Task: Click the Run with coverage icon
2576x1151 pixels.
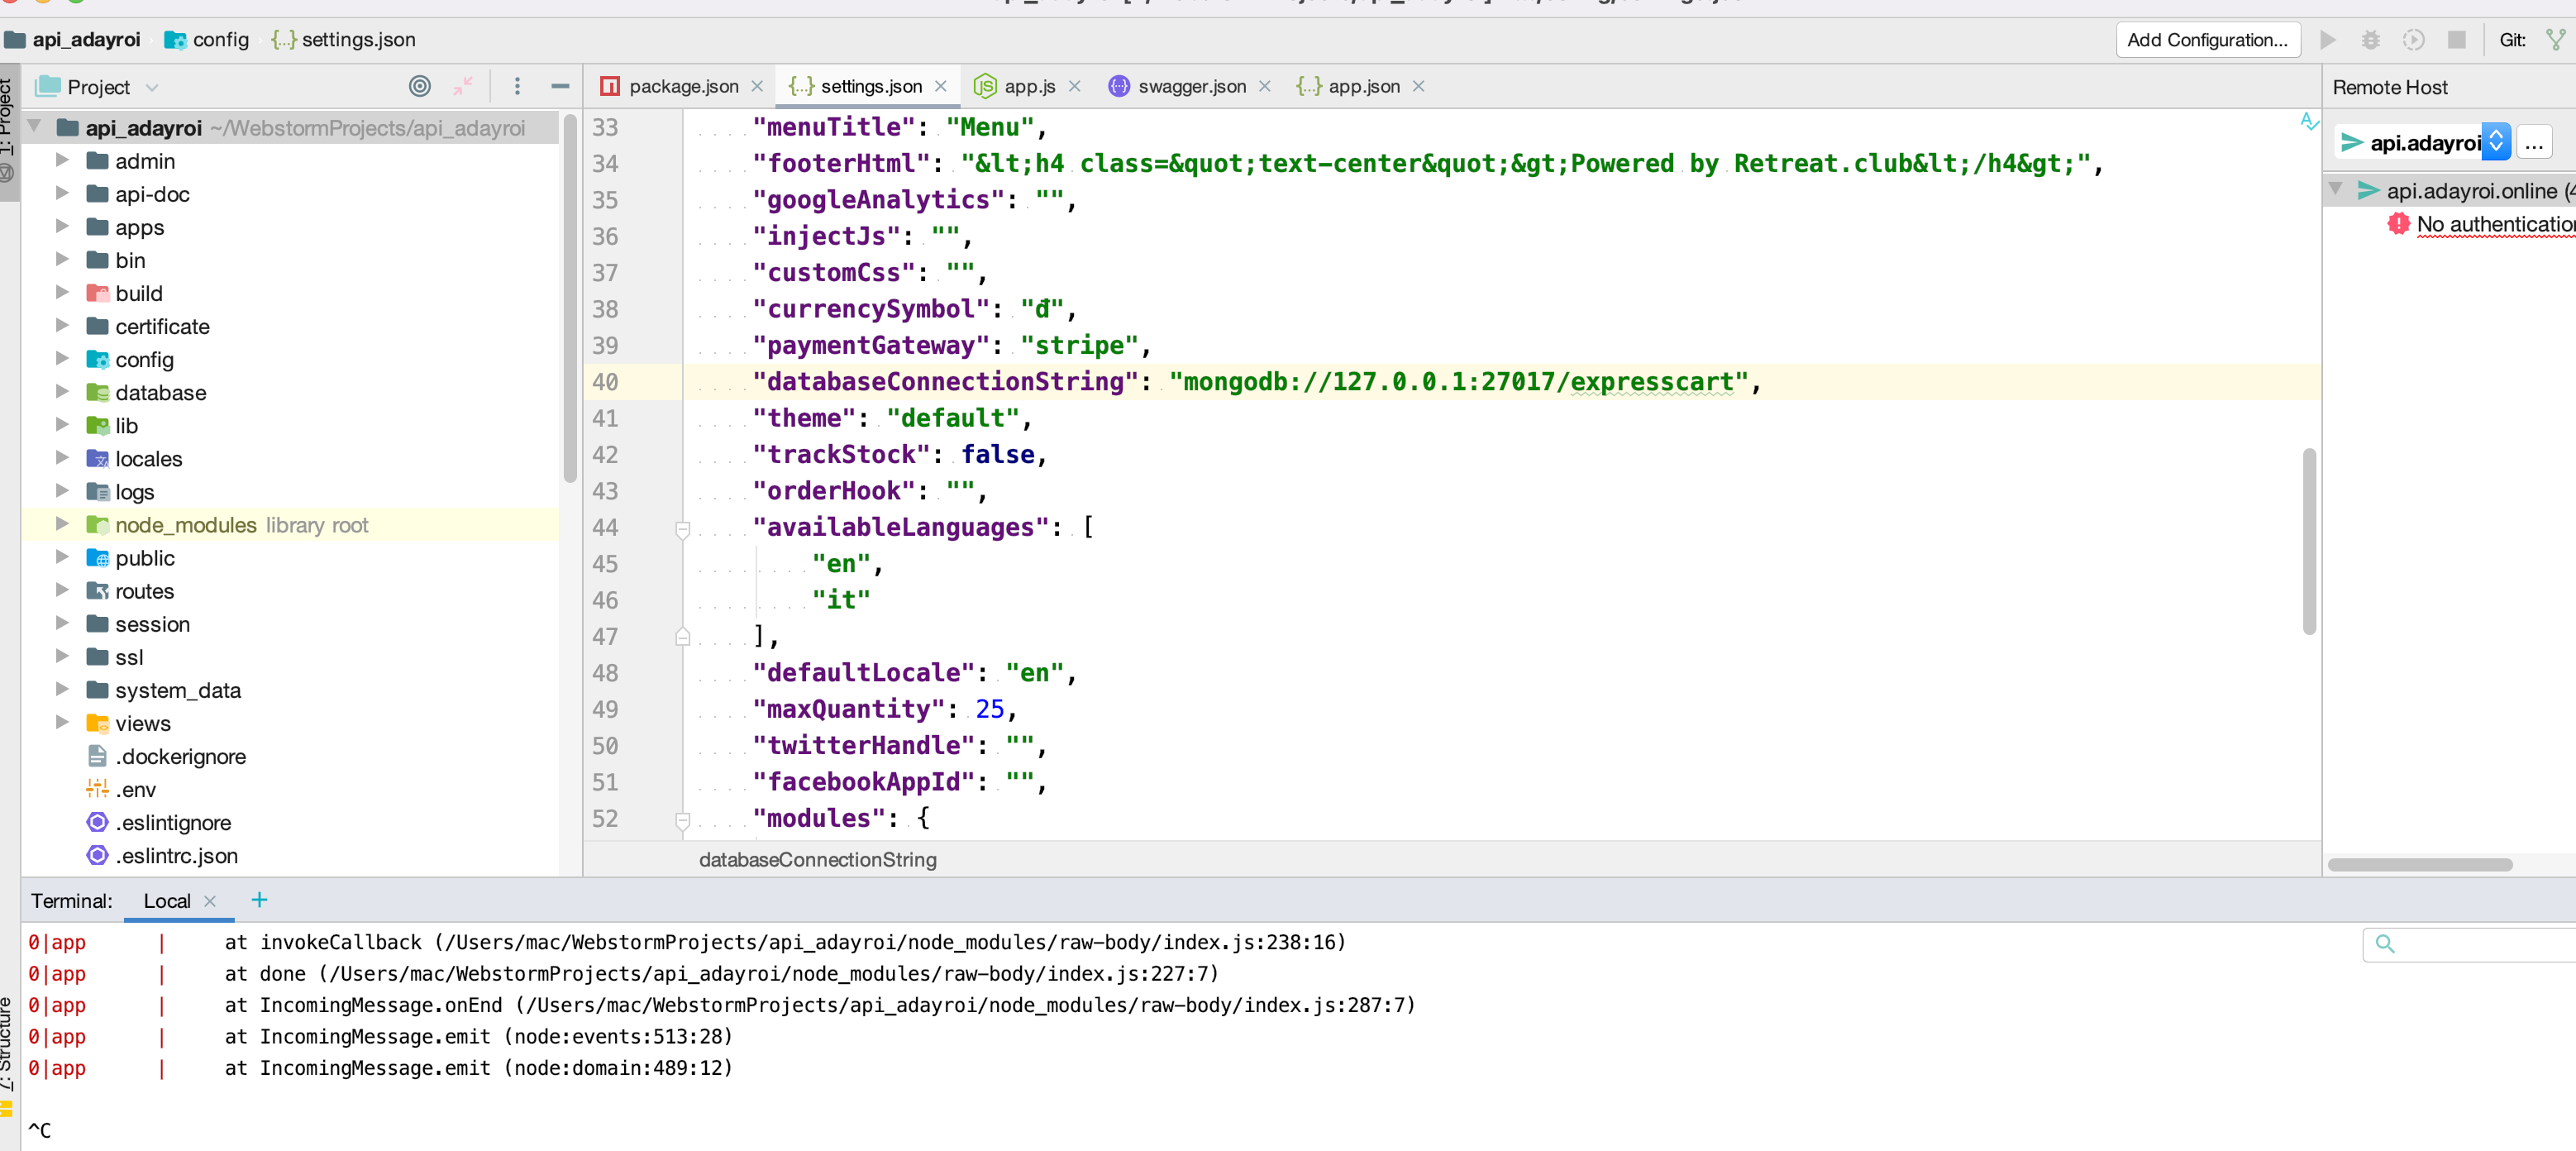Action: pos(2413,40)
